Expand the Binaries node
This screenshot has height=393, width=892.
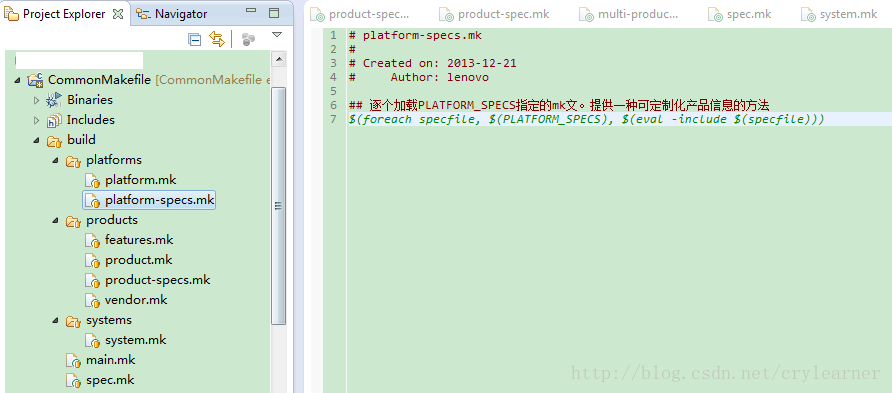click(x=36, y=100)
